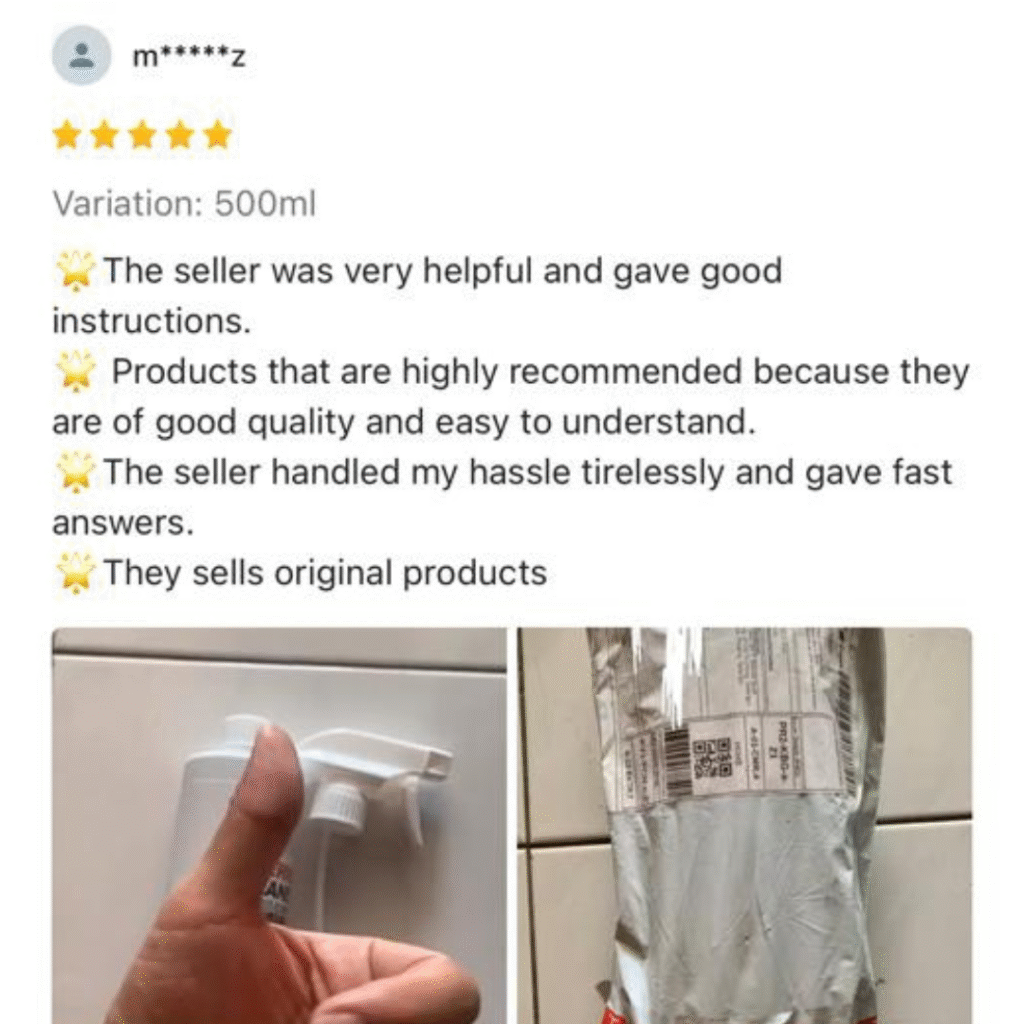Click sparkle emoji before 'Products that are highly'

[x=75, y=372]
